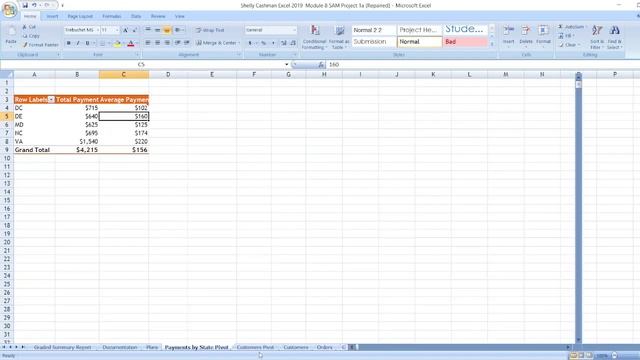This screenshot has height=360, width=640.
Task: Open the font size dropdown
Action: 117,30
